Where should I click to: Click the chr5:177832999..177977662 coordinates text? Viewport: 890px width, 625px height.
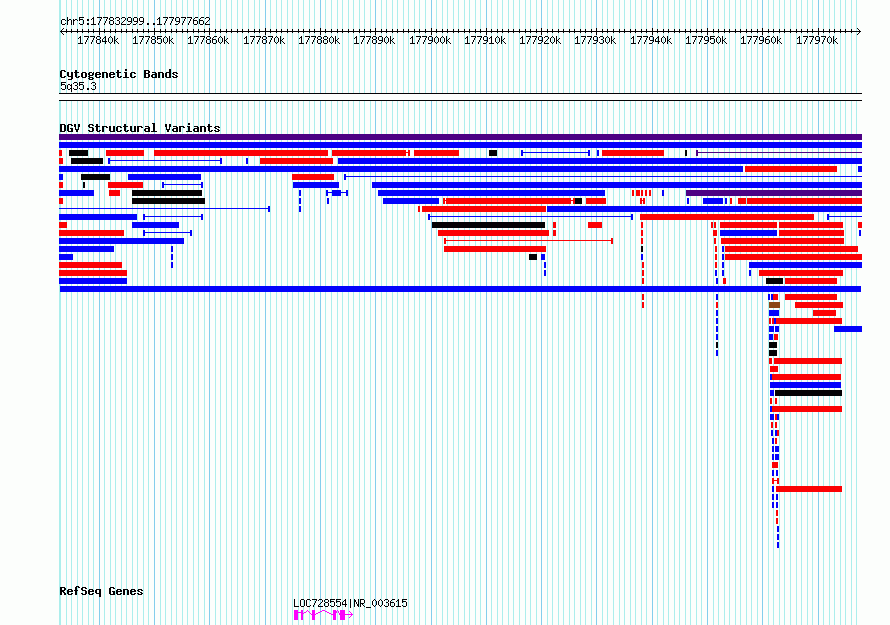click(135, 21)
